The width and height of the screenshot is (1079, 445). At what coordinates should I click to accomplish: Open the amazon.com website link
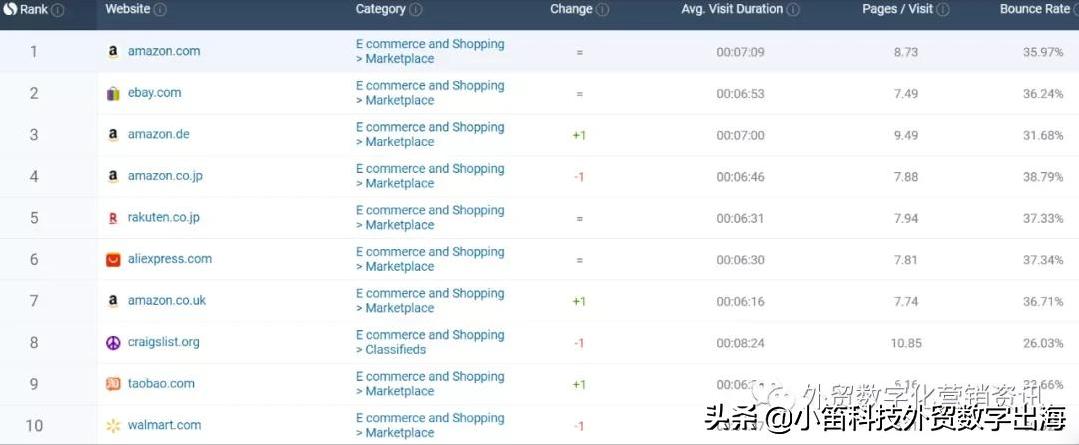point(164,51)
